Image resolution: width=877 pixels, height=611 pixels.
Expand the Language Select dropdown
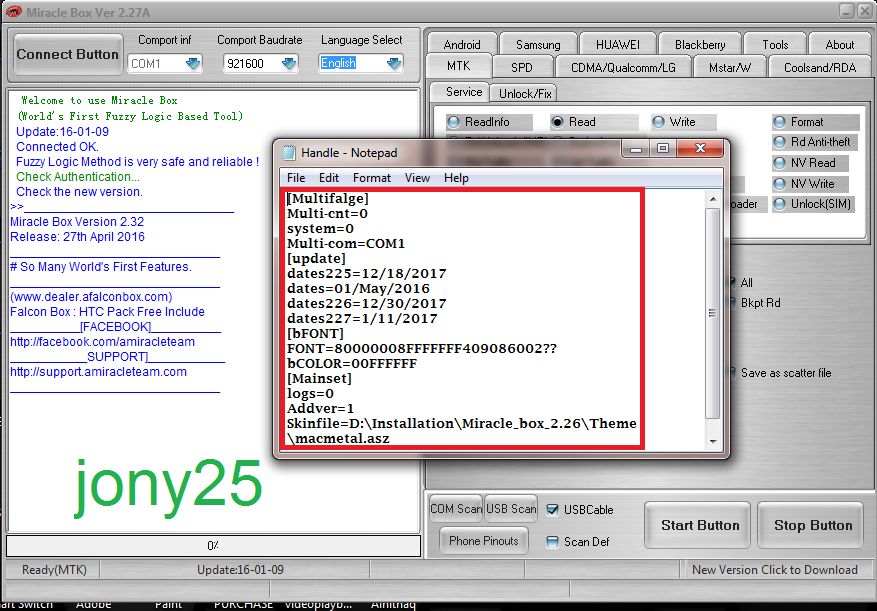(393, 64)
